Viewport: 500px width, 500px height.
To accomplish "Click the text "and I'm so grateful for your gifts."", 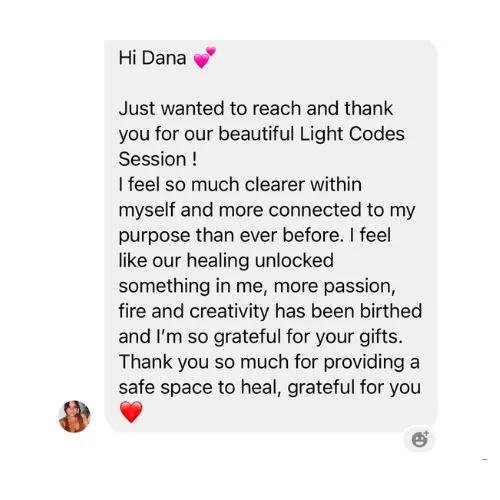I will (261, 337).
